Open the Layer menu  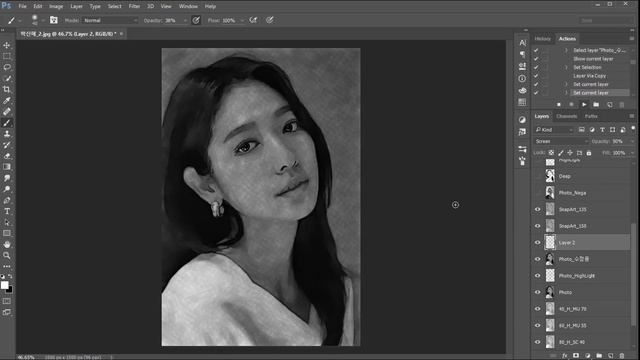pos(76,6)
